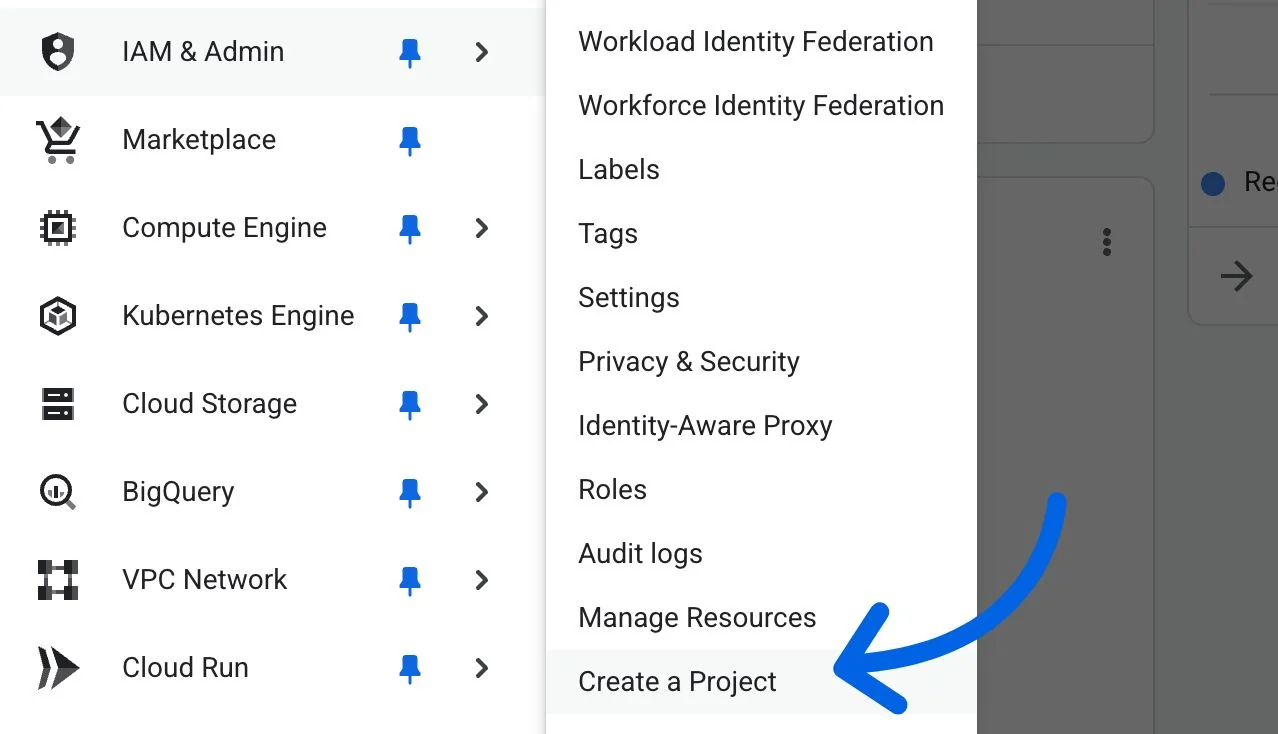Click the Kubernetes Engine hexagon icon
The image size is (1278, 734).
pos(58,316)
